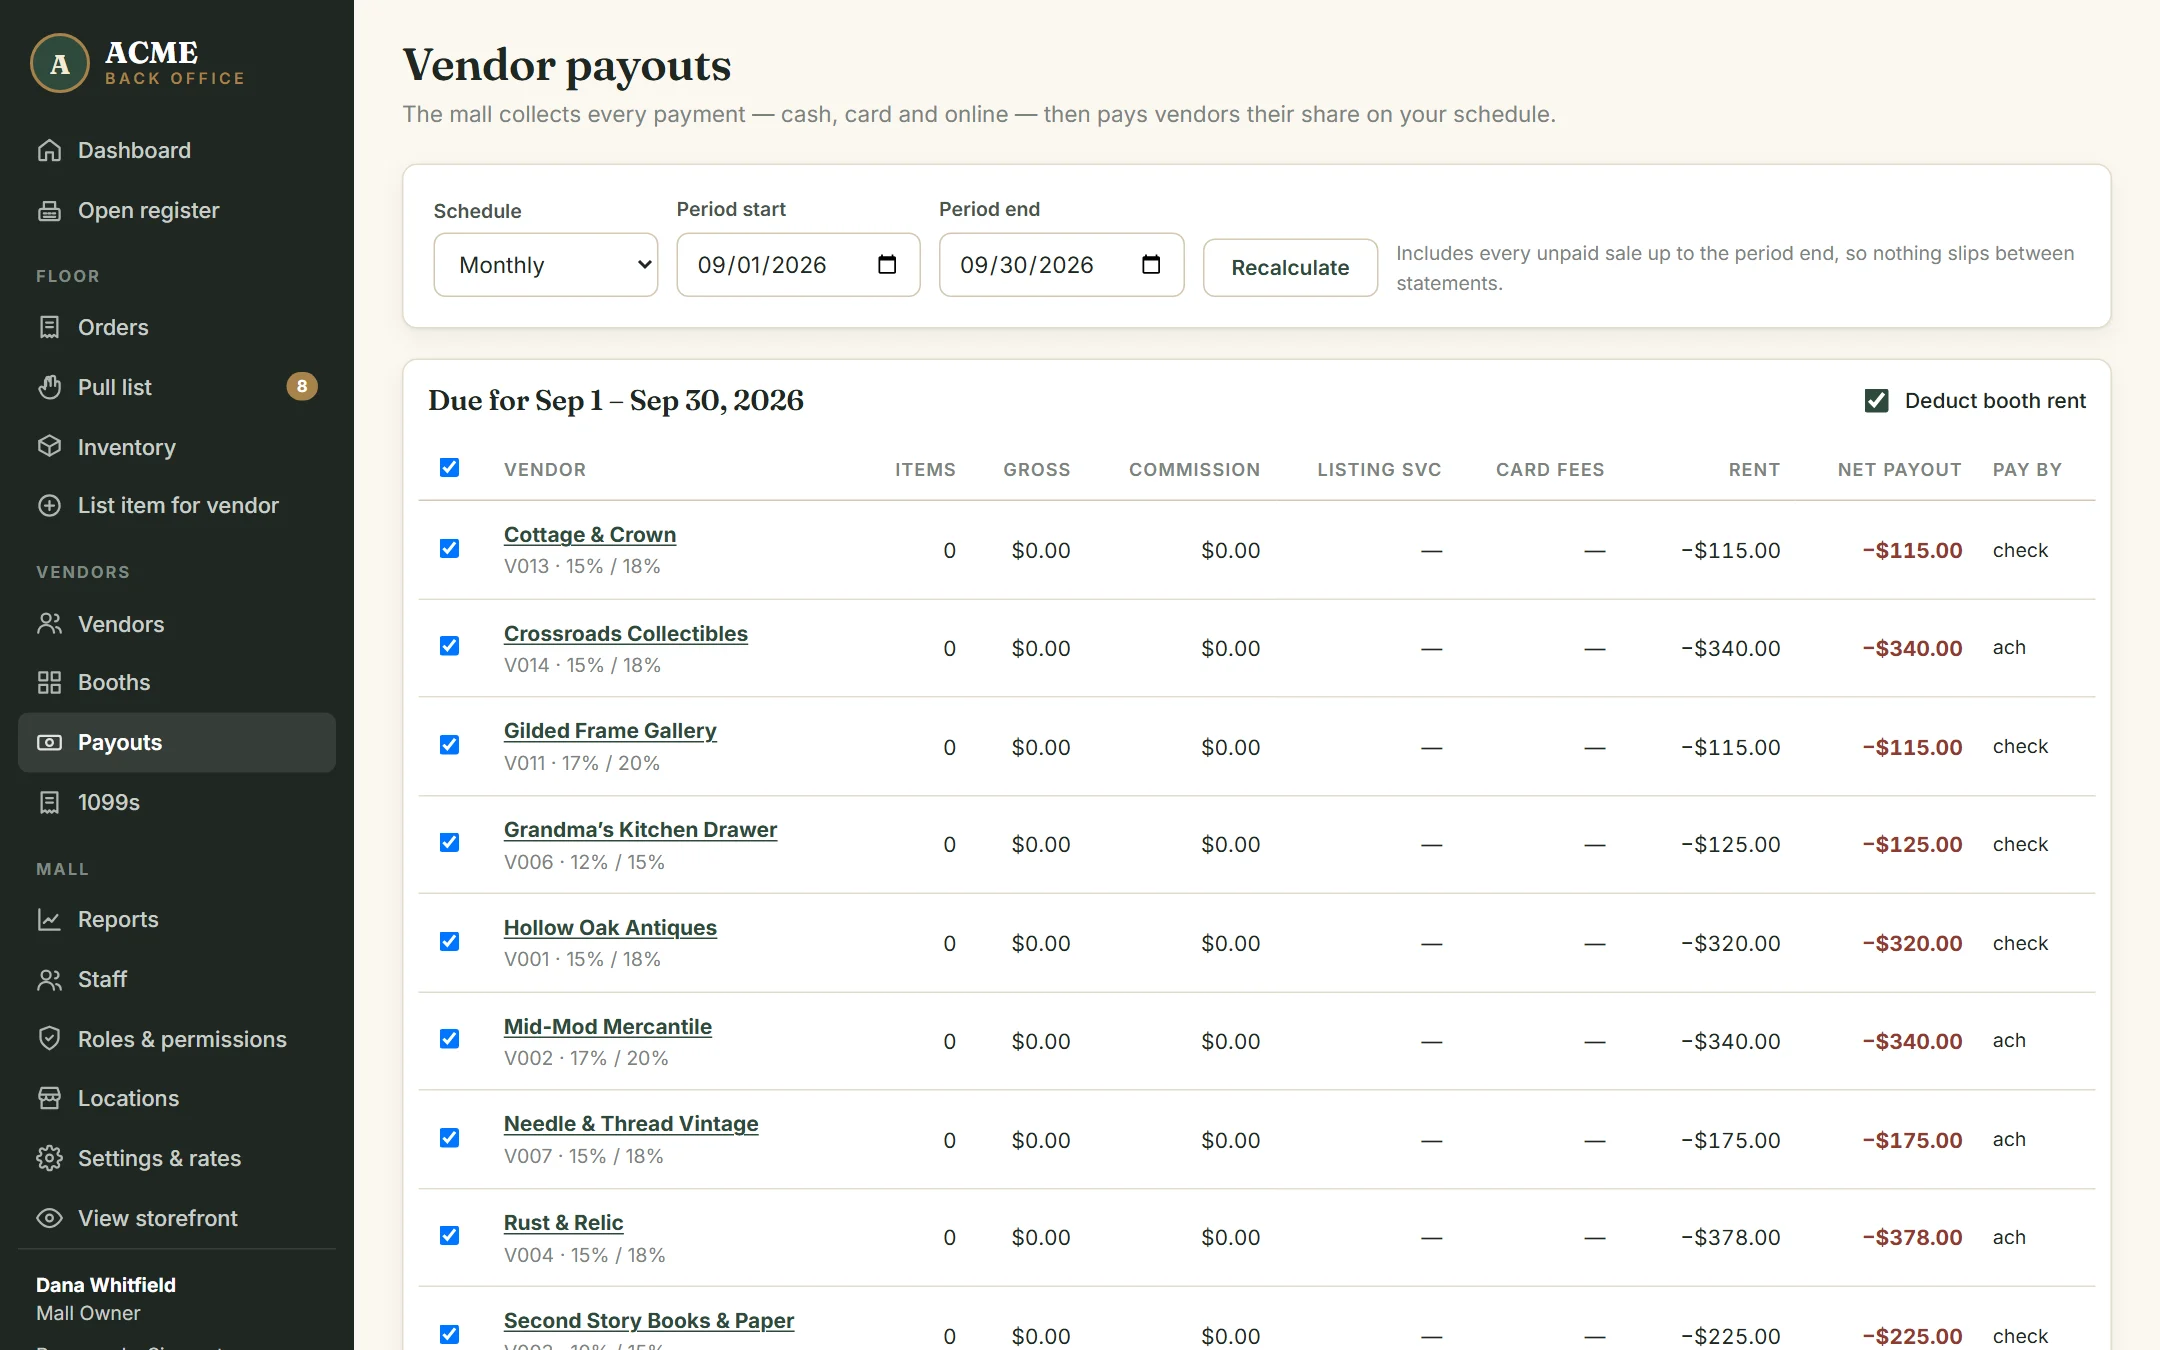Click the Open register icon
This screenshot has height=1350, width=2160.
(x=49, y=210)
